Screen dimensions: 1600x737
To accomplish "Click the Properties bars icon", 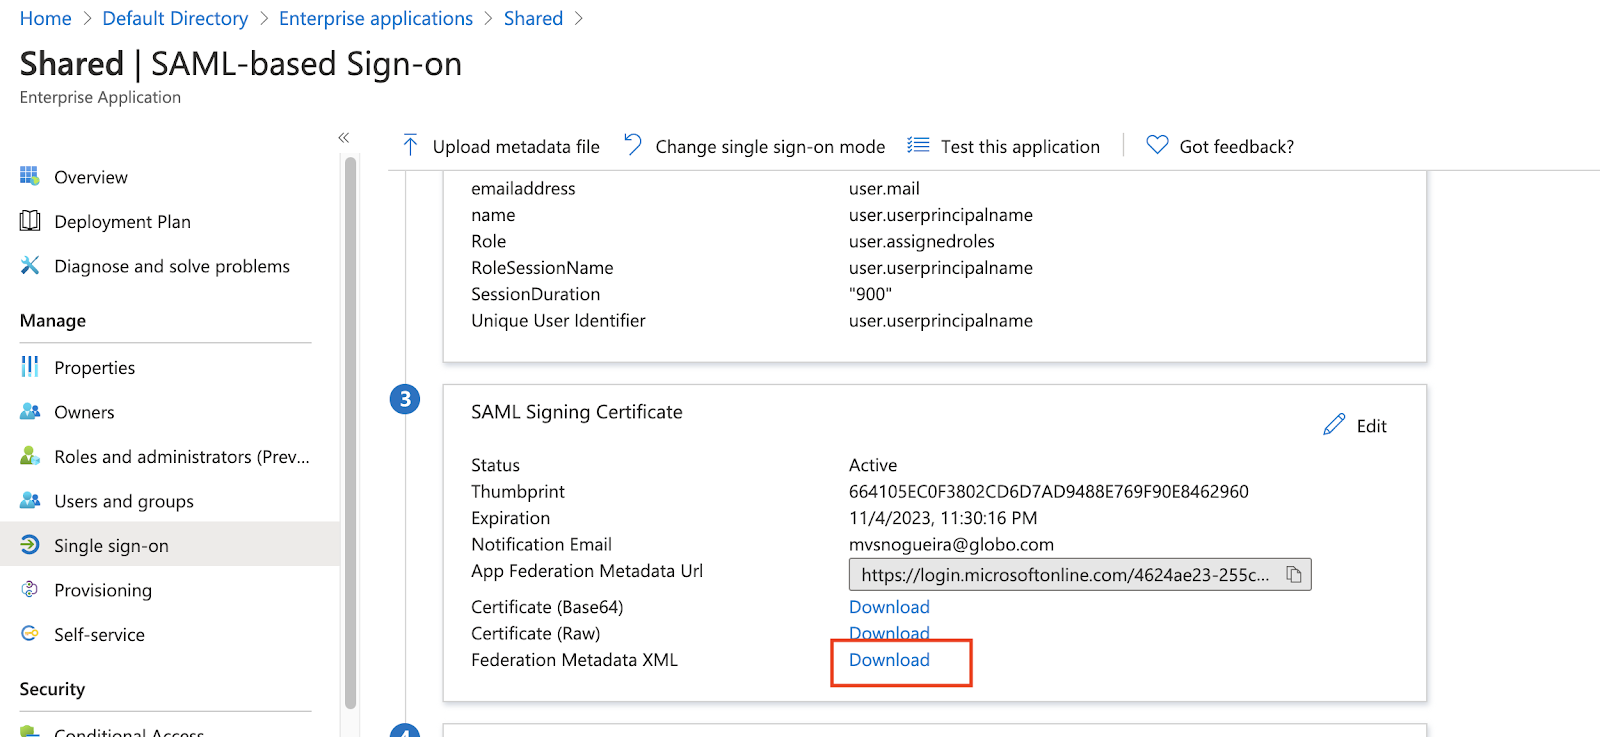I will (x=30, y=367).
